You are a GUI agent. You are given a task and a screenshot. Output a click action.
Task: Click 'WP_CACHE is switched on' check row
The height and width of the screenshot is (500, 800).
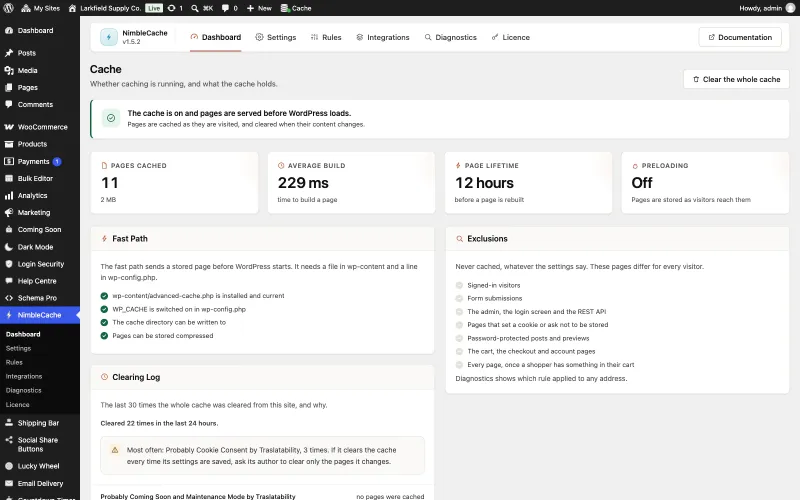coord(173,309)
